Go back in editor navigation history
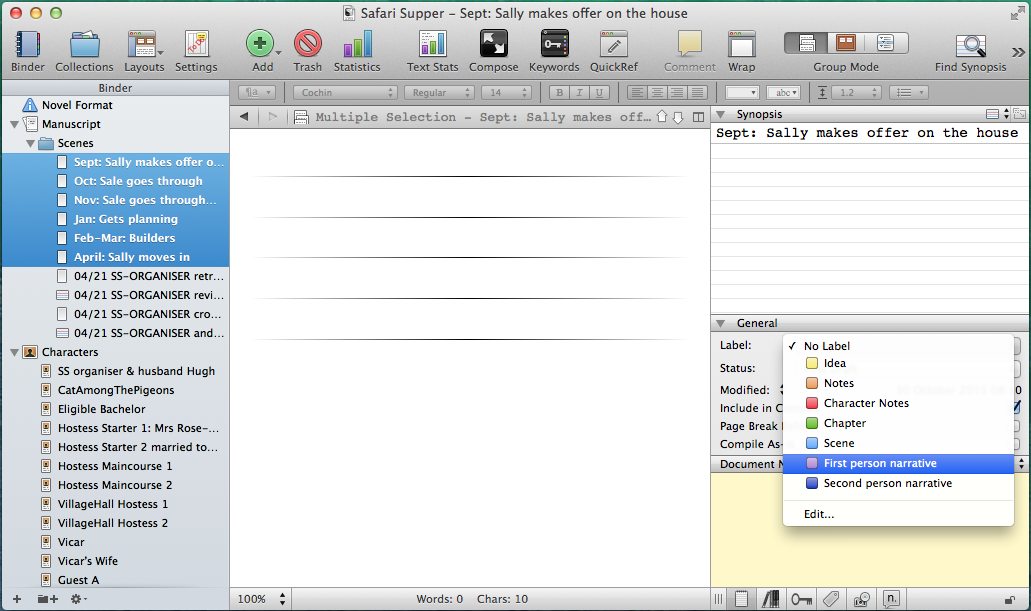The height and width of the screenshot is (611, 1031). point(244,116)
